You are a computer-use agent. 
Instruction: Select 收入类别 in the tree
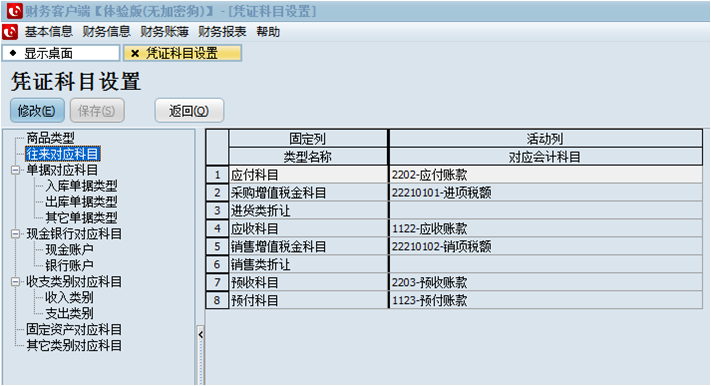69,298
